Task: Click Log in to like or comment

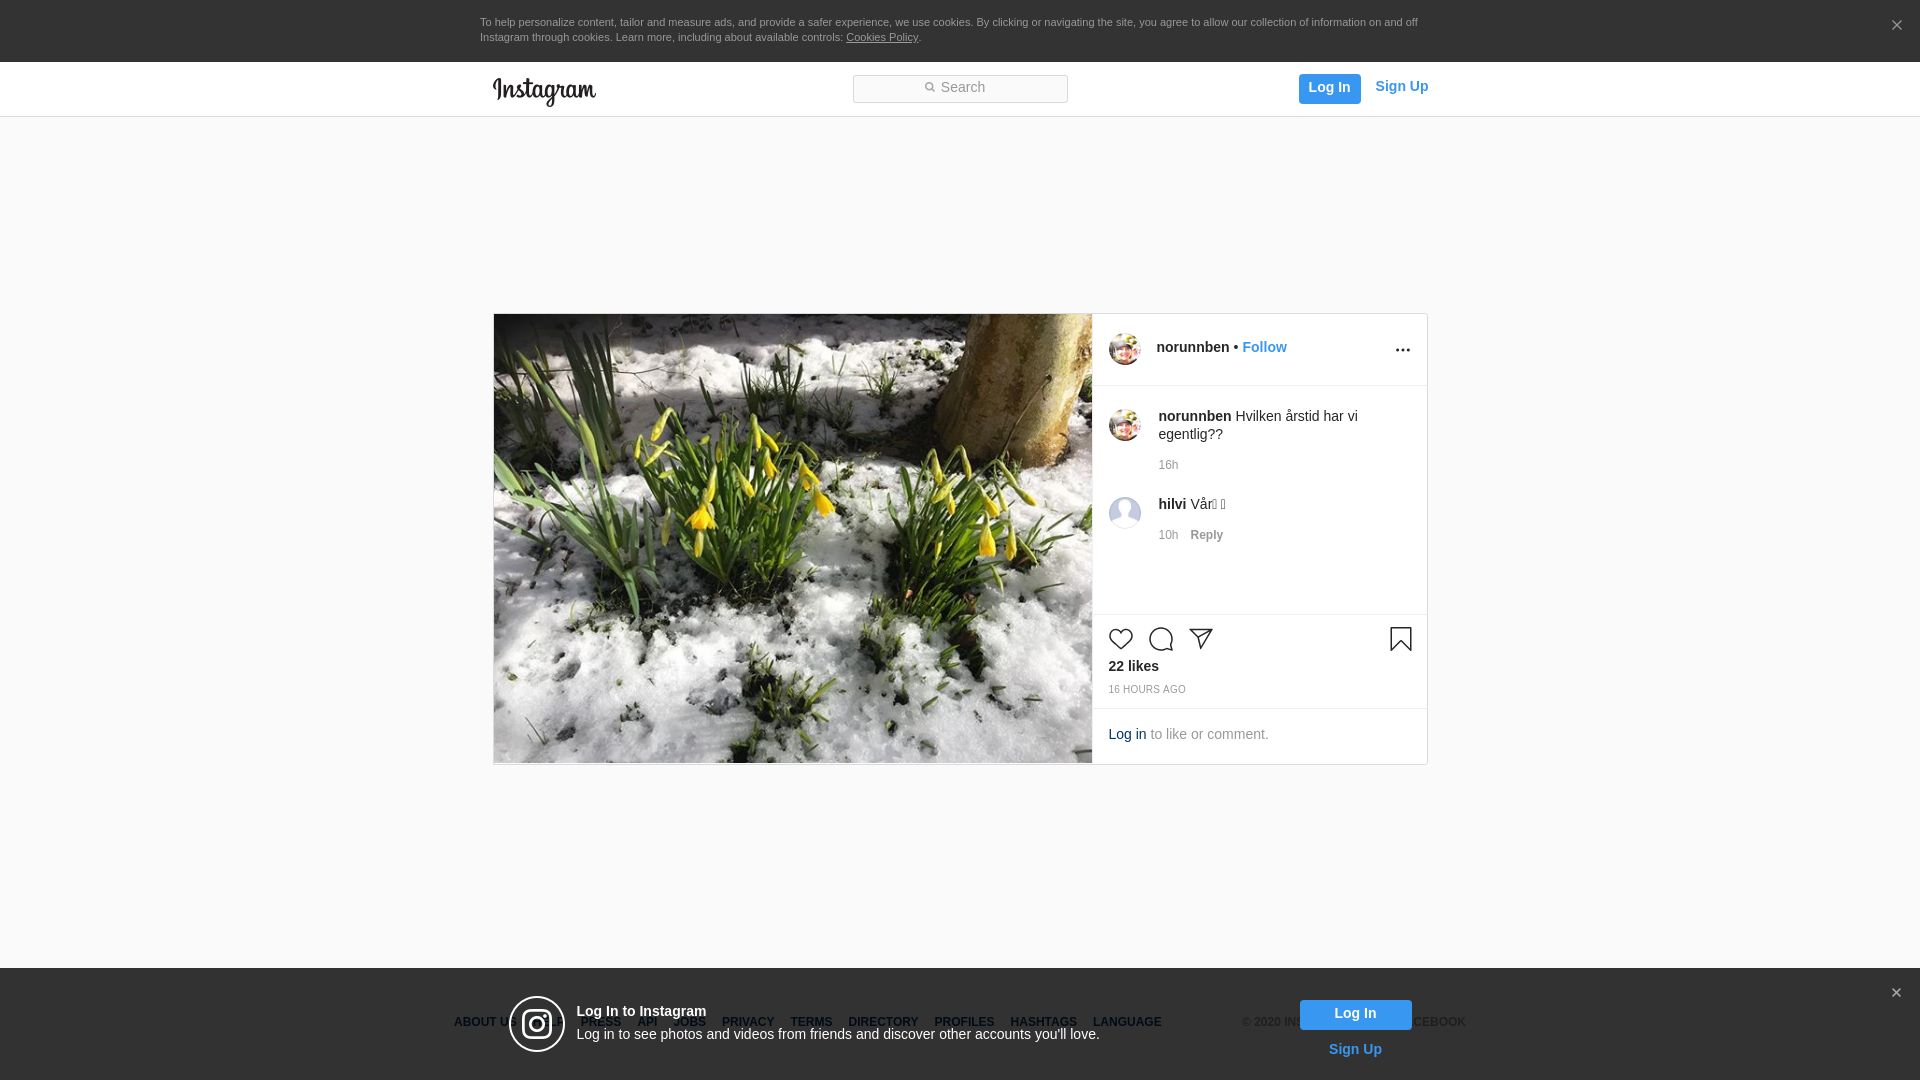Action: click(1127, 735)
